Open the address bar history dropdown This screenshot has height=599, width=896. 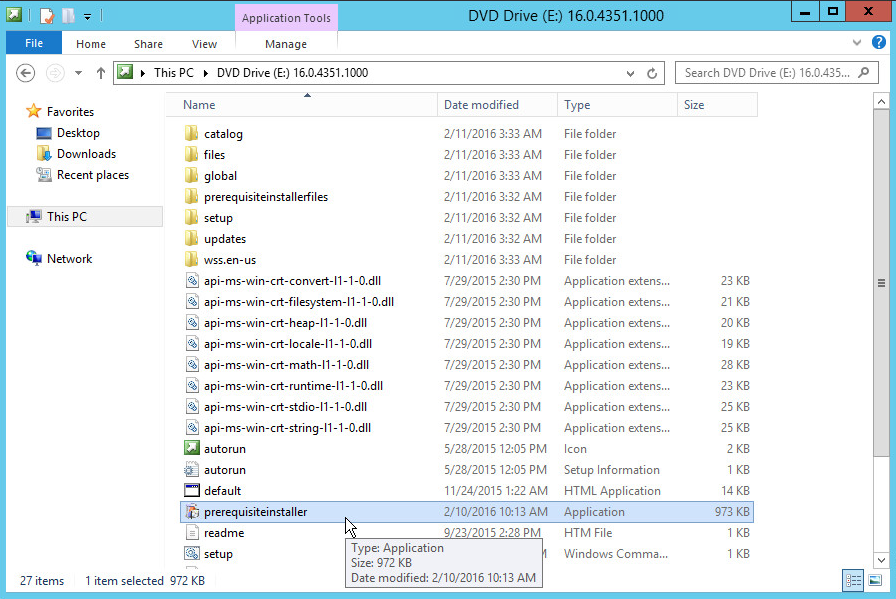tap(630, 73)
